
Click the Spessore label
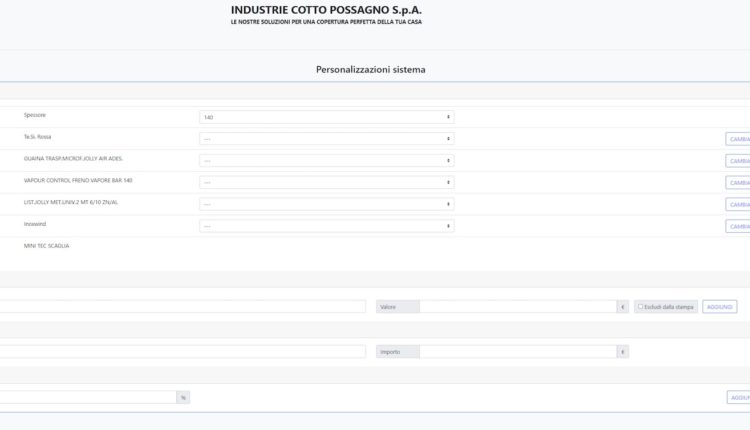coord(35,115)
